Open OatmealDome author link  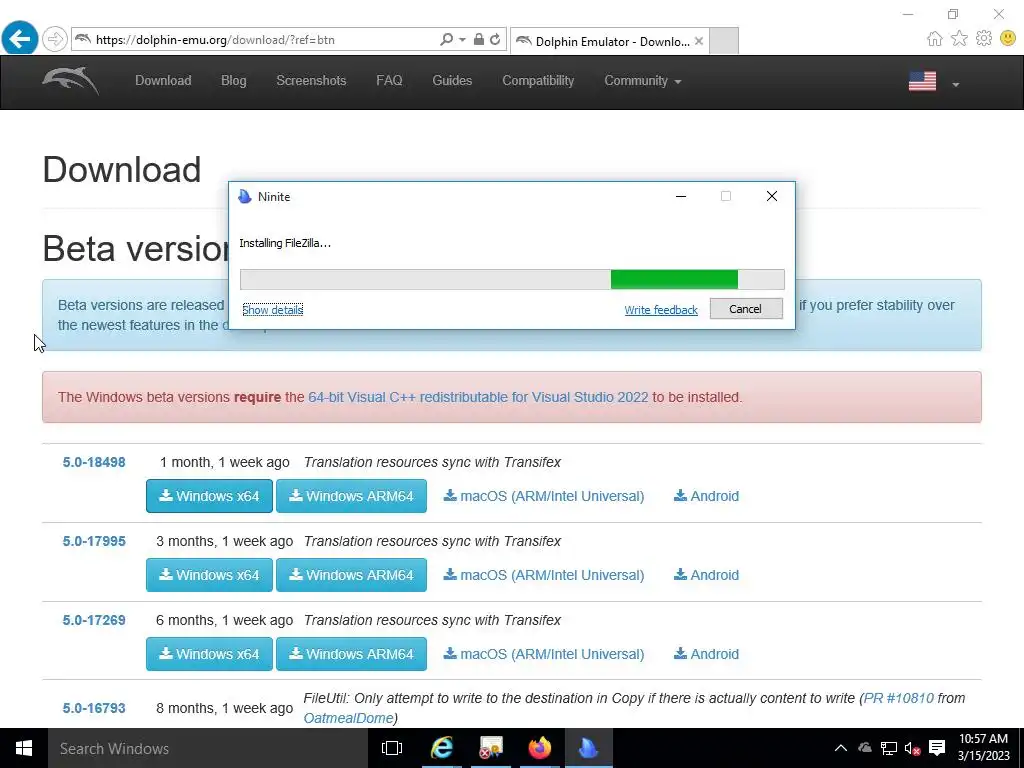pos(347,718)
